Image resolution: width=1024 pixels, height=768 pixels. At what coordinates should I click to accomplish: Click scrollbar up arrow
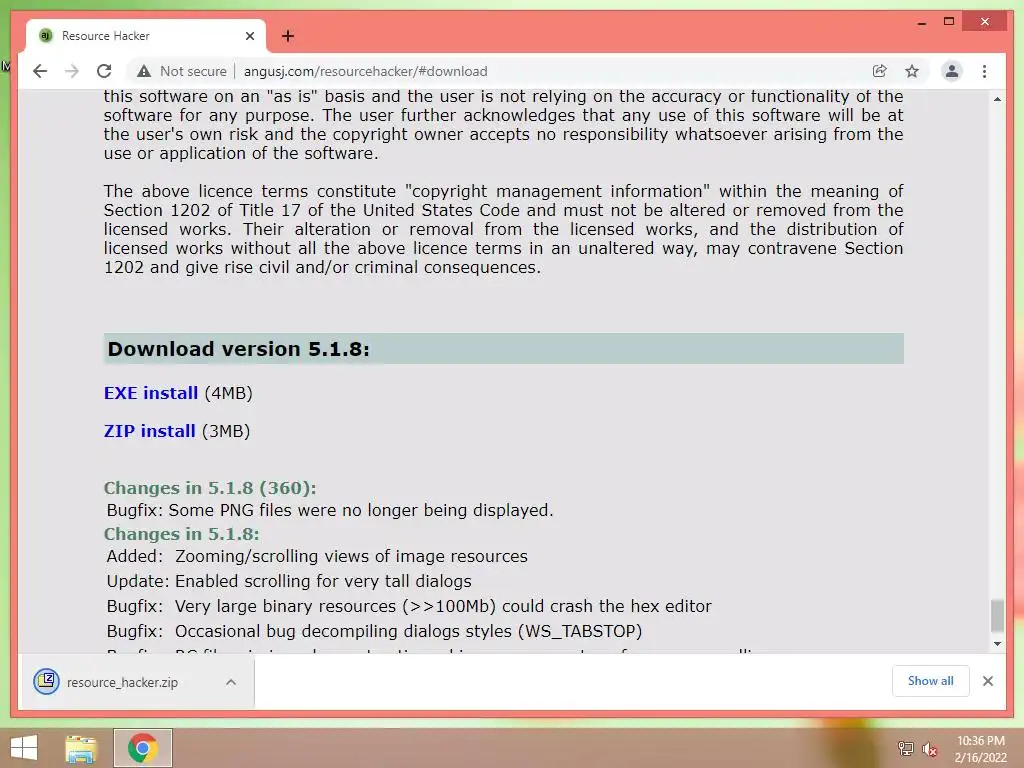[997, 99]
